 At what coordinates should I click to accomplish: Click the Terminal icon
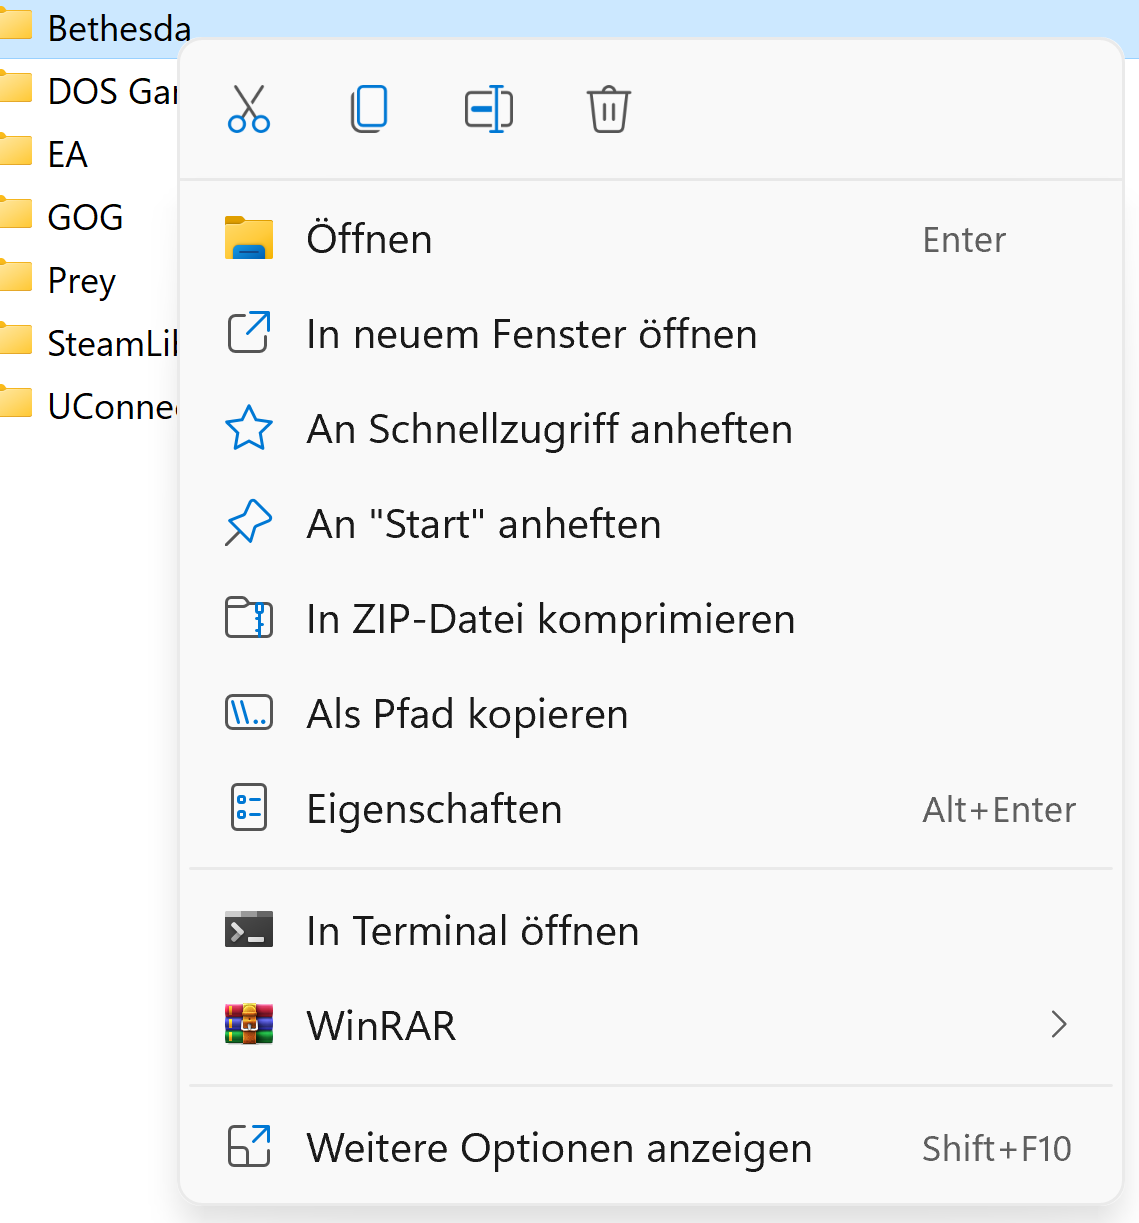pyautogui.click(x=249, y=931)
